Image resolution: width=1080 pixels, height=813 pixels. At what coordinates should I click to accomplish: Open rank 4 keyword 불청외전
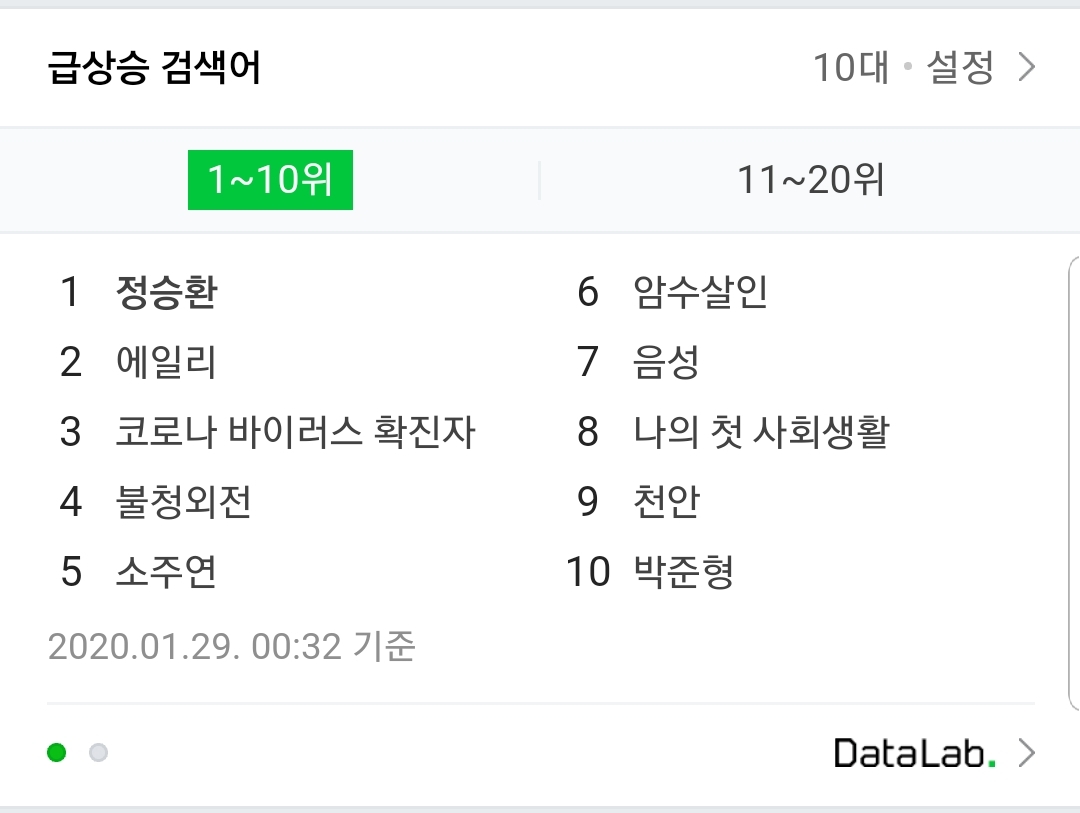(x=183, y=502)
